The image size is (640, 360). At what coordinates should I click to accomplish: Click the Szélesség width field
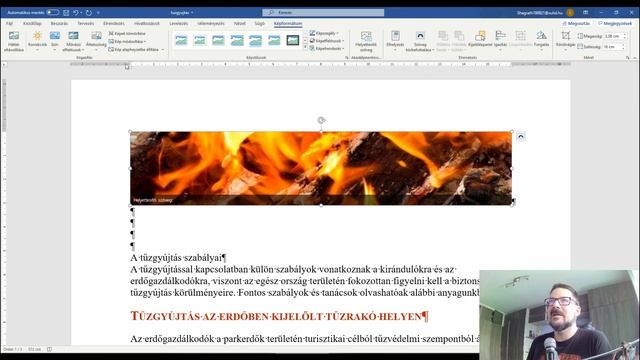613,47
